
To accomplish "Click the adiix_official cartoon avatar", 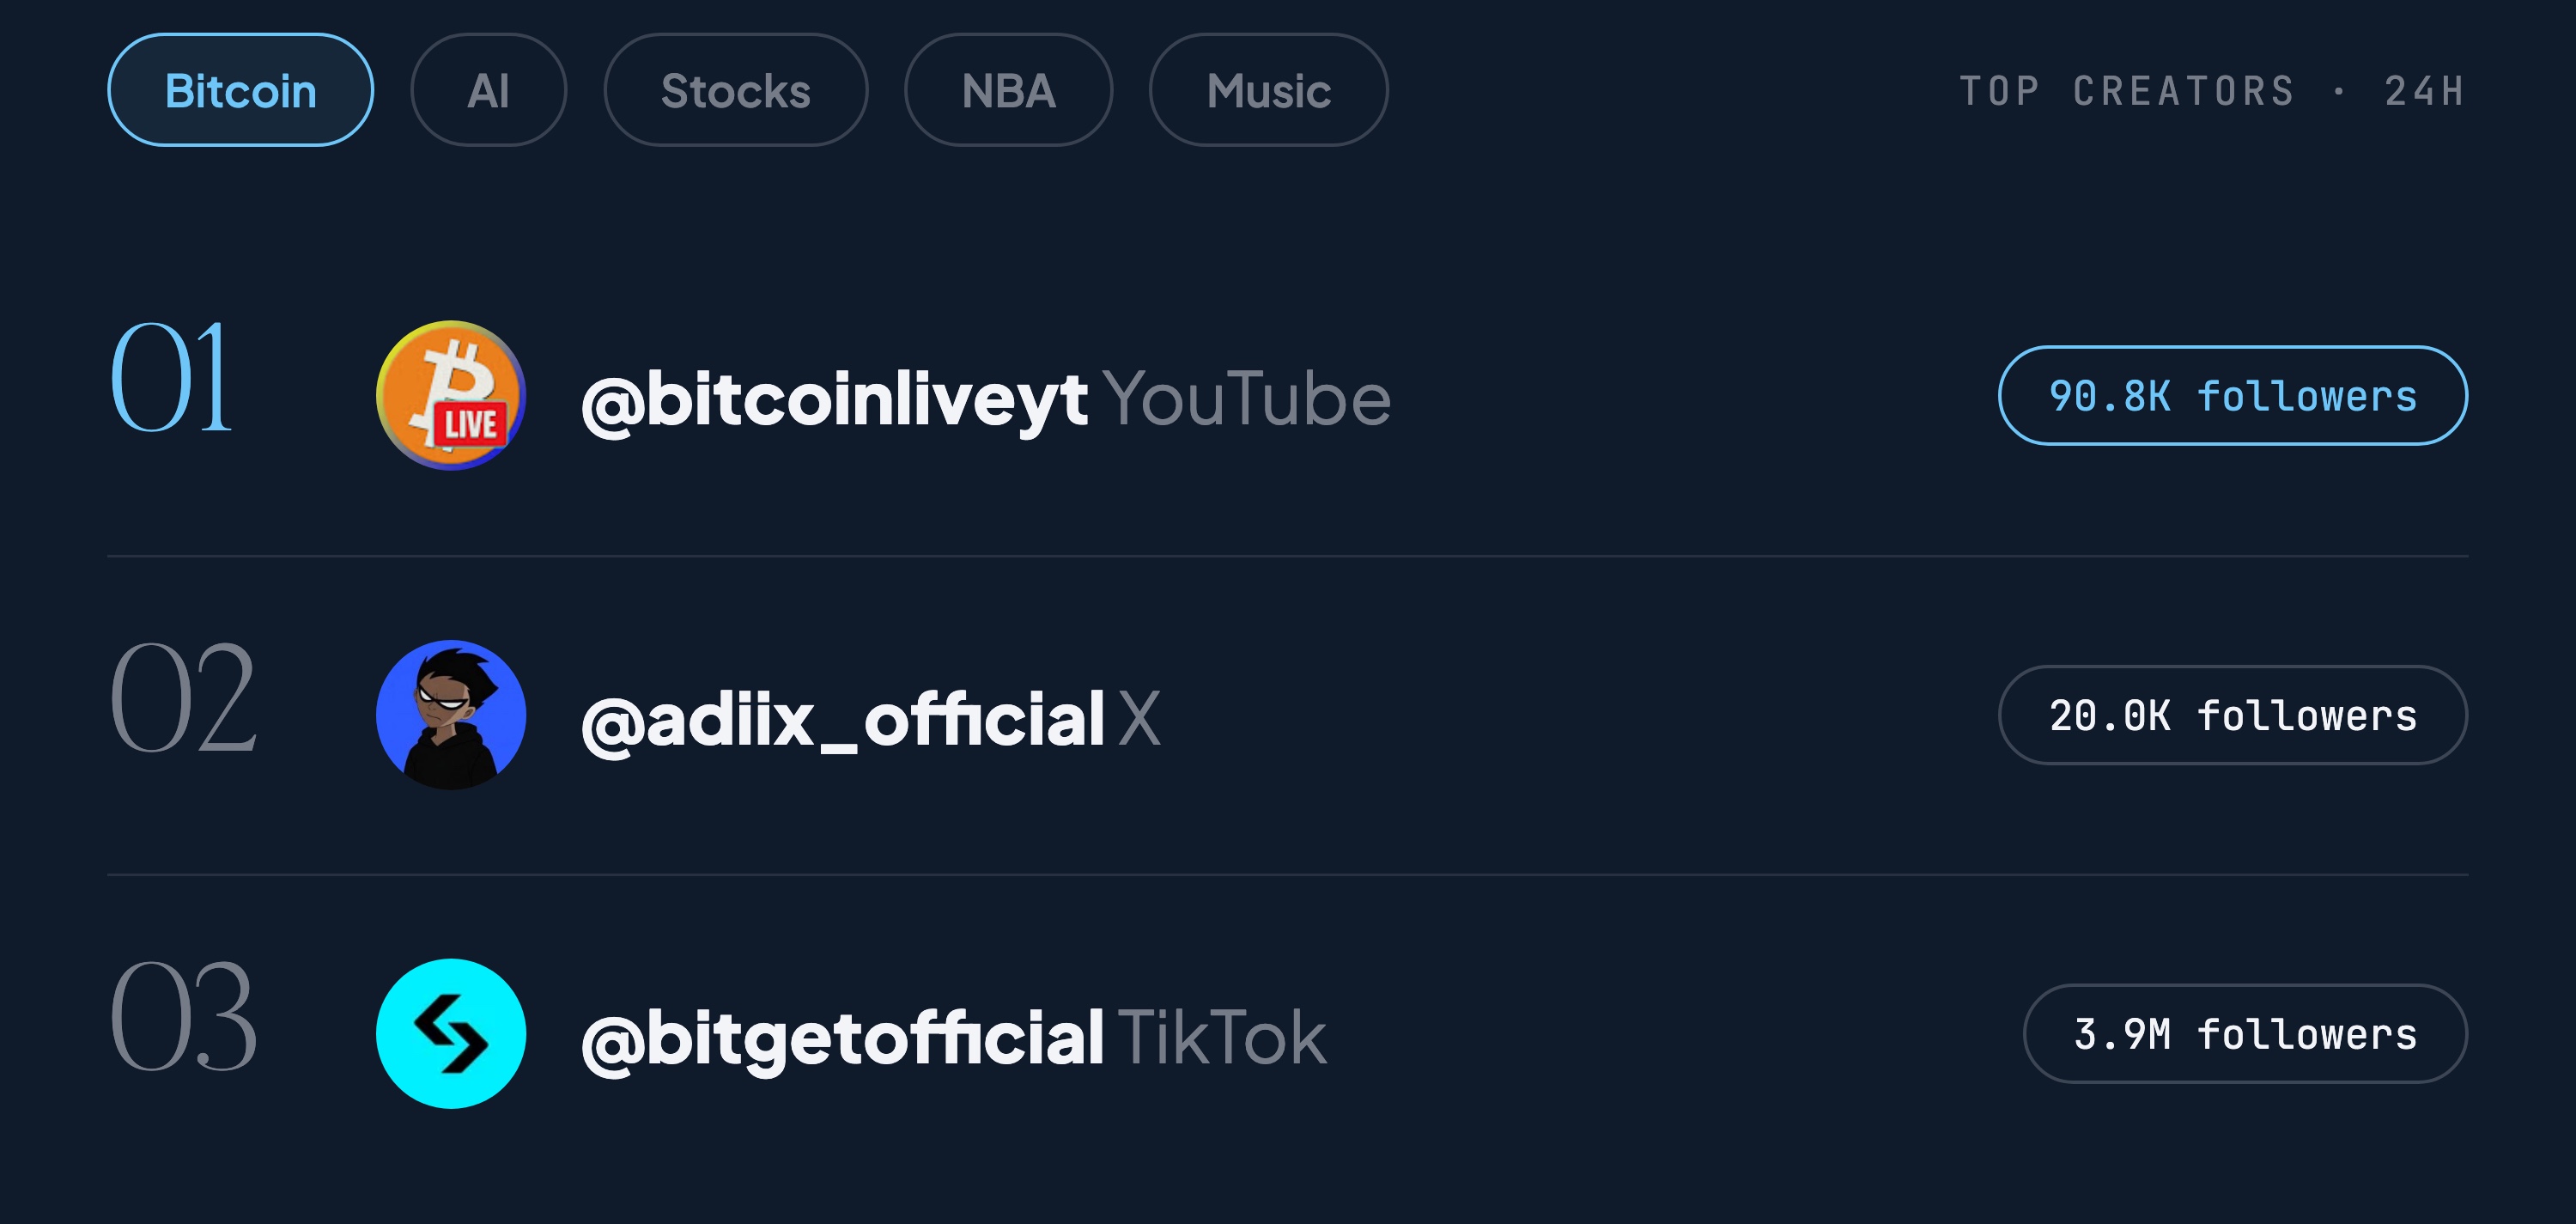I will [451, 715].
